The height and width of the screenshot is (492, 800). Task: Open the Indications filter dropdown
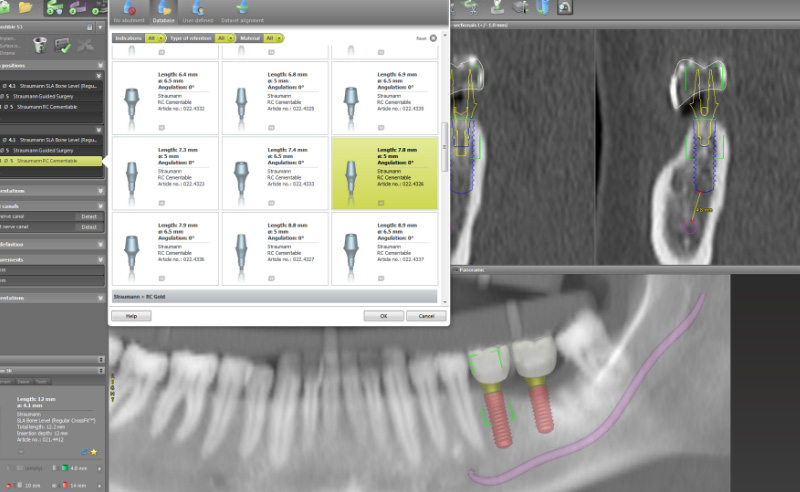(156, 38)
